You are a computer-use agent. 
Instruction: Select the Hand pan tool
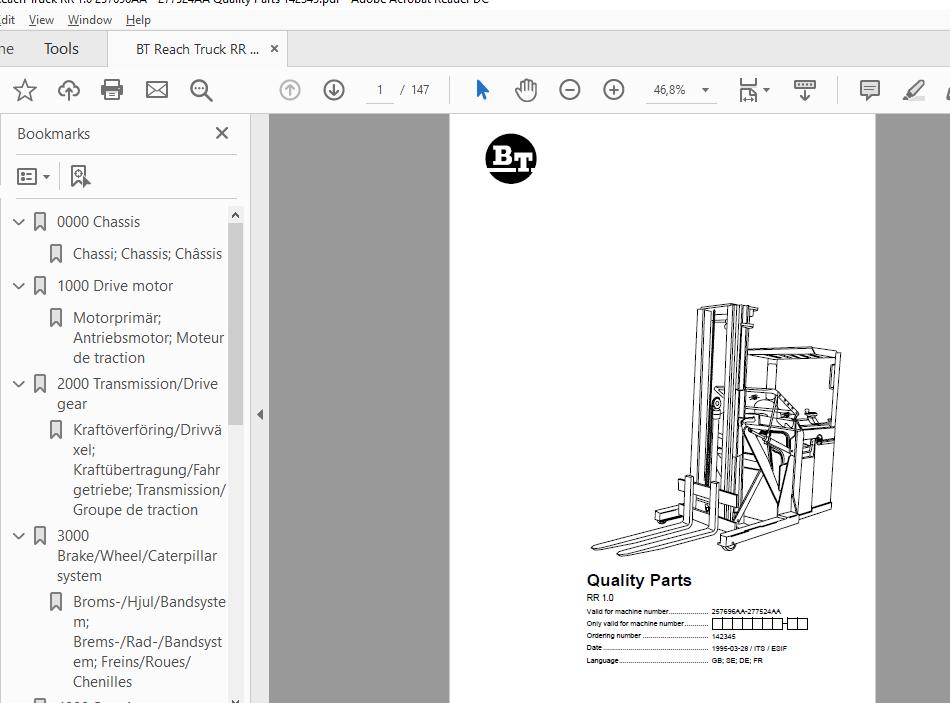[526, 90]
